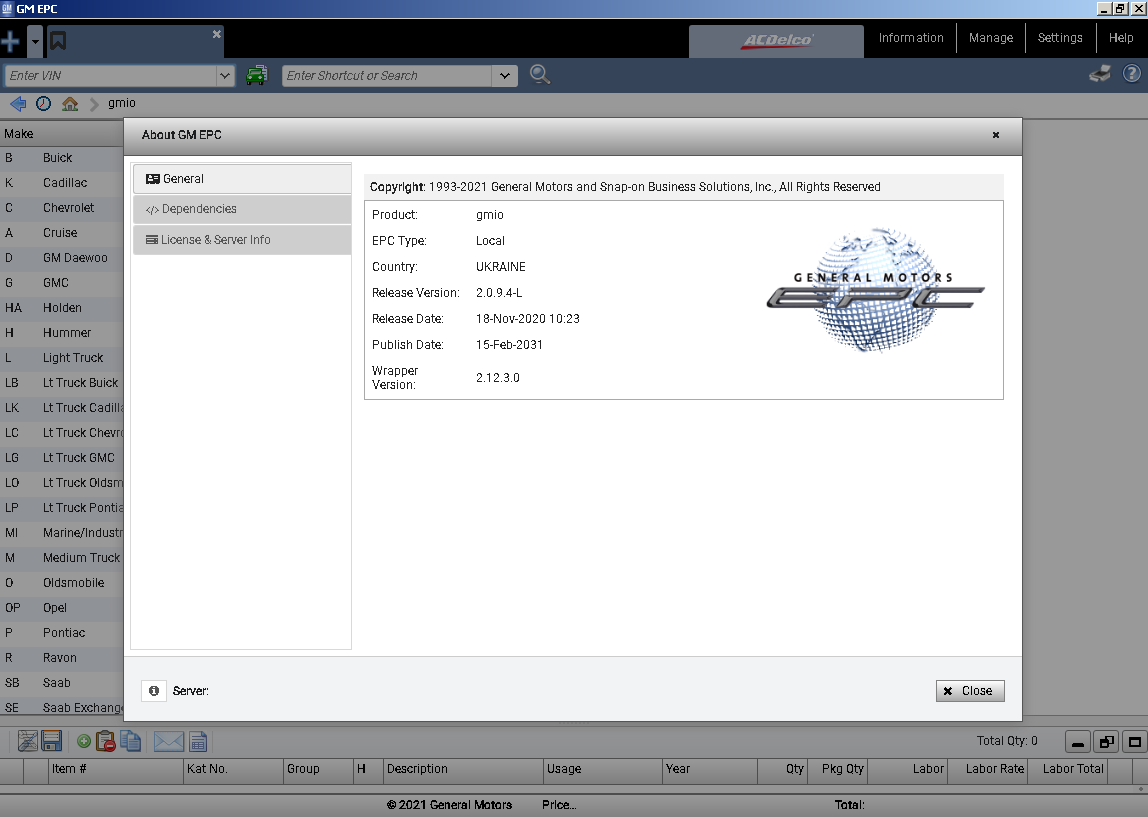Image resolution: width=1148 pixels, height=817 pixels.
Task: Click the ACDelco logo banner
Action: 777,41
